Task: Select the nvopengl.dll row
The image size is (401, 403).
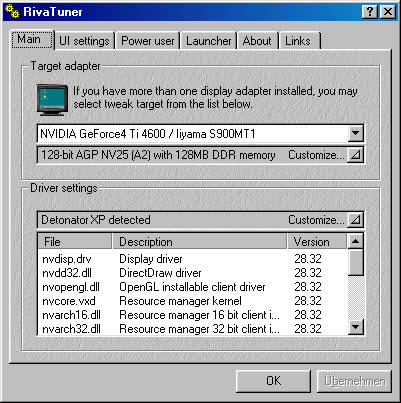Action: click(x=192, y=287)
